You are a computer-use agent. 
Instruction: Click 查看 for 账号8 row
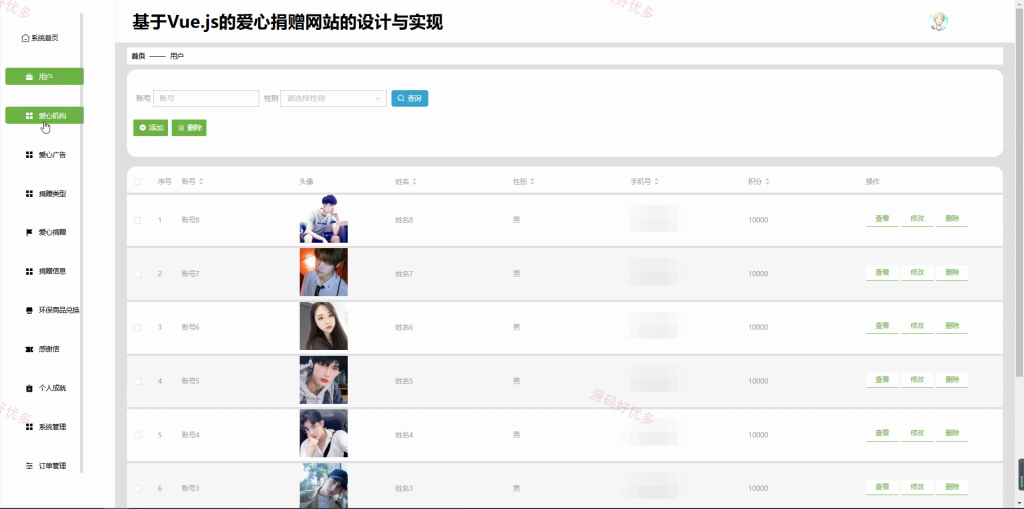[x=882, y=219]
